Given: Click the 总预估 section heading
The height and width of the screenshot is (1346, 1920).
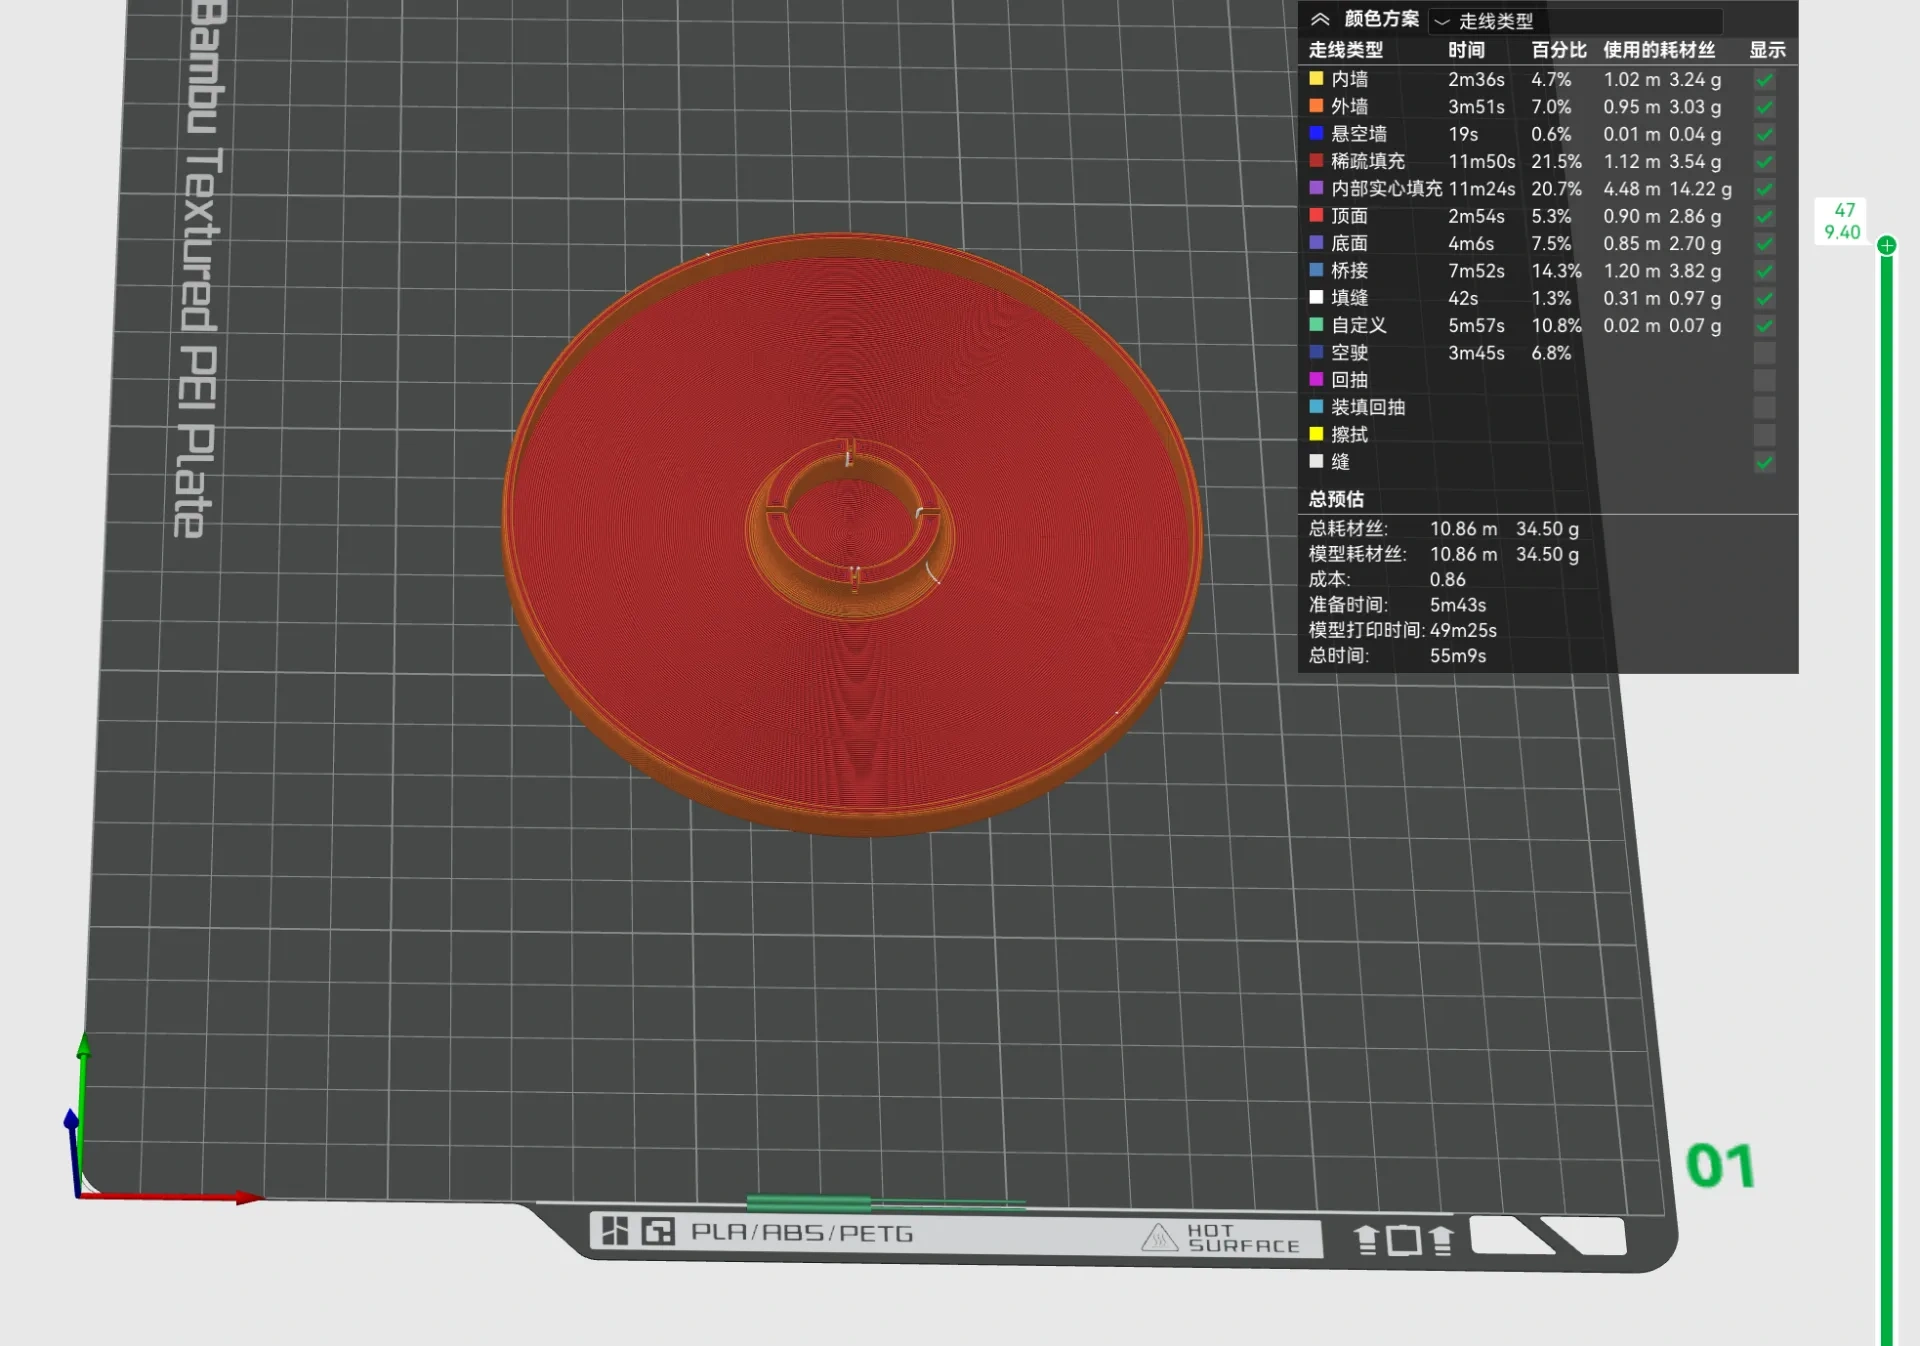Looking at the screenshot, I should tap(1336, 499).
